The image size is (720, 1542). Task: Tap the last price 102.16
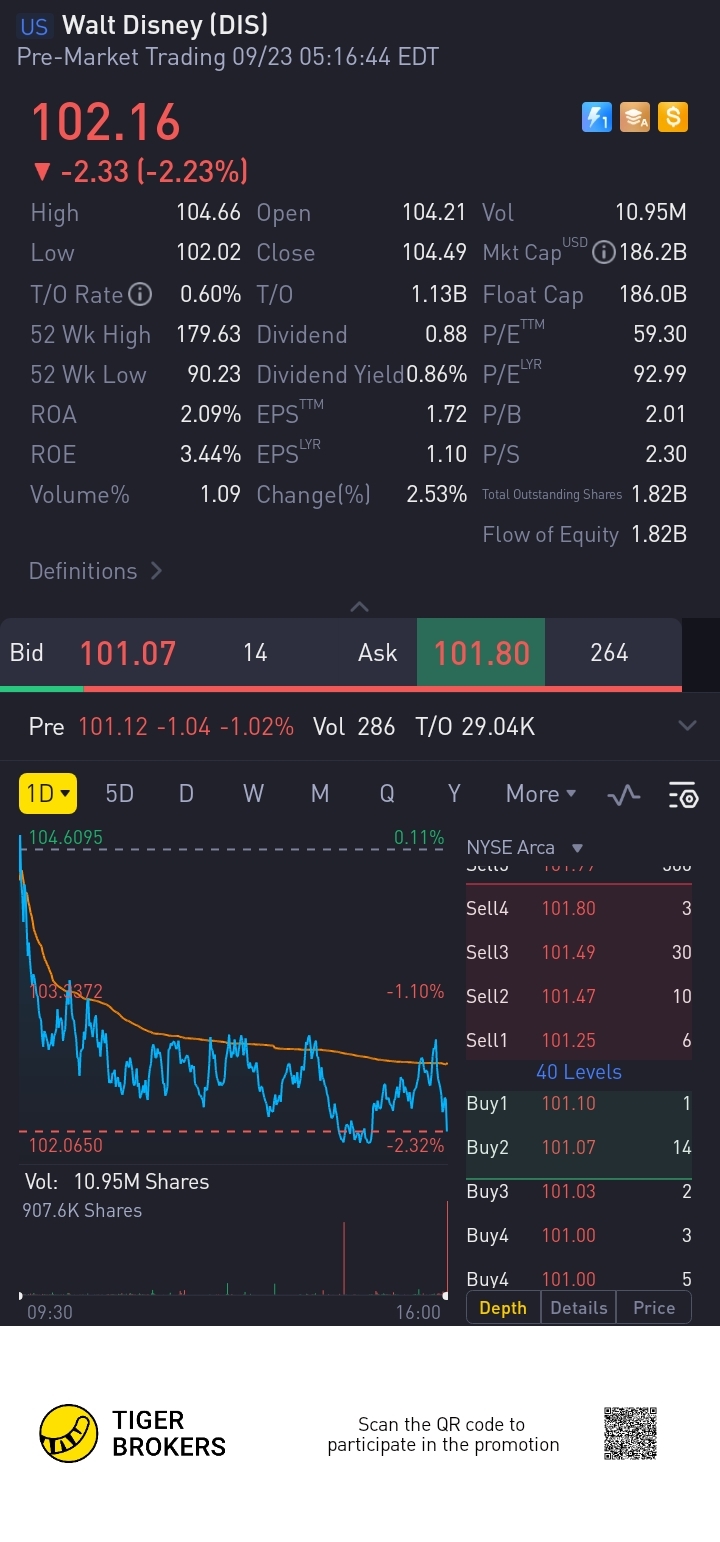tap(106, 122)
